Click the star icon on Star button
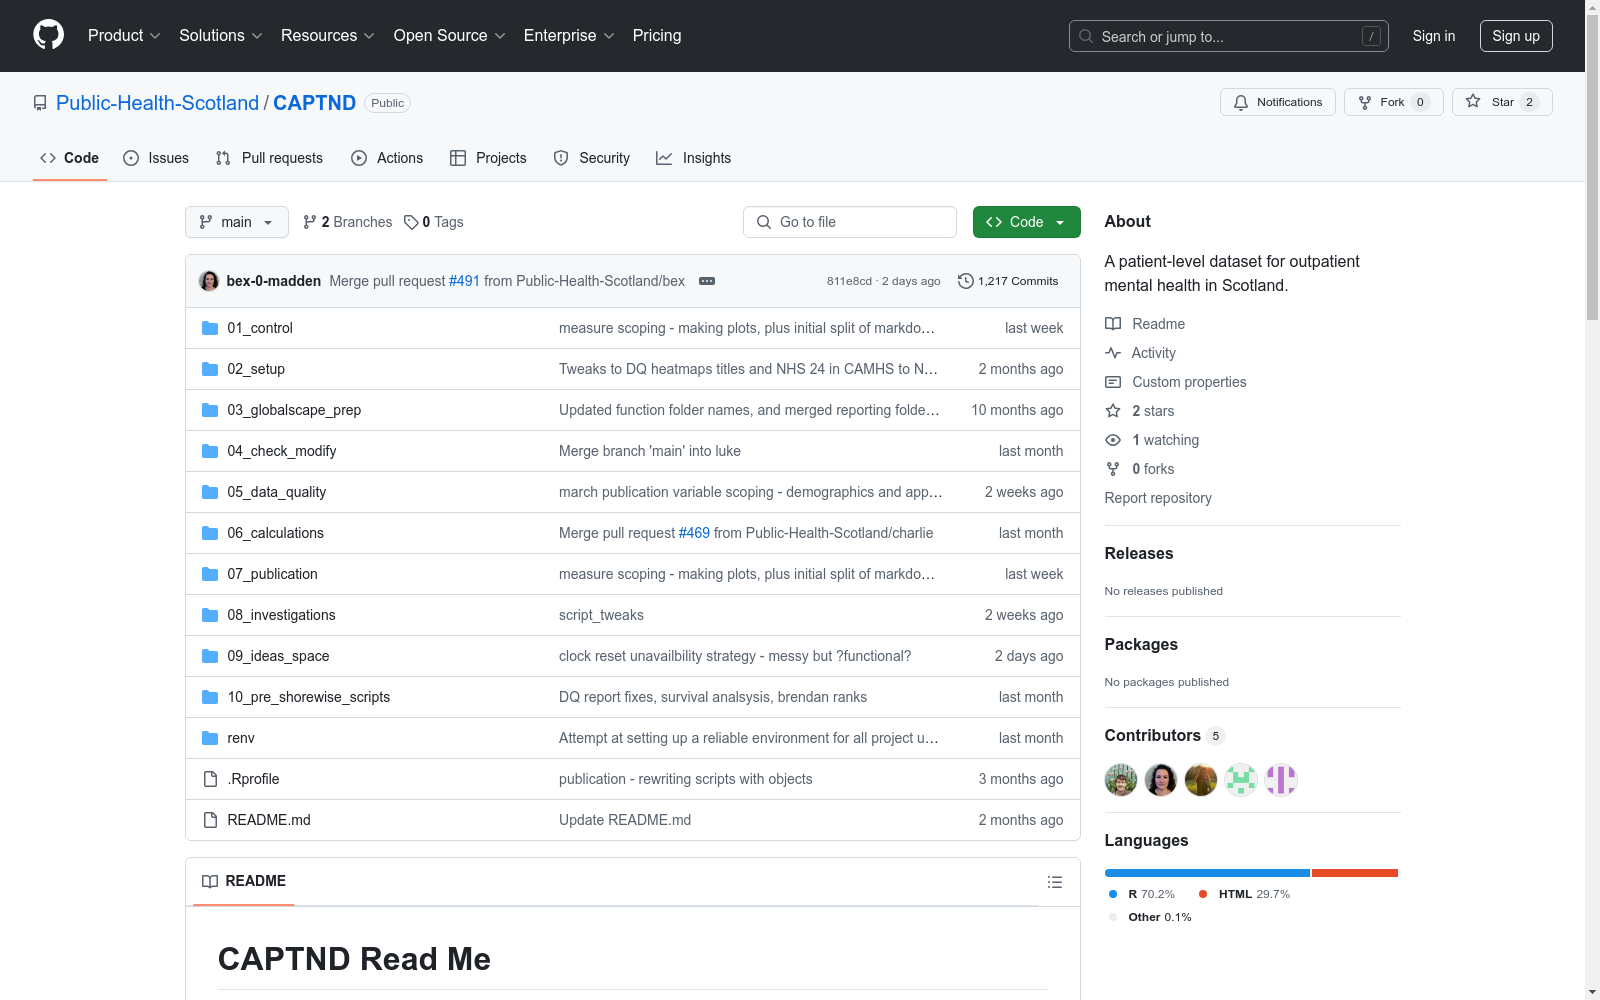 coord(1473,101)
